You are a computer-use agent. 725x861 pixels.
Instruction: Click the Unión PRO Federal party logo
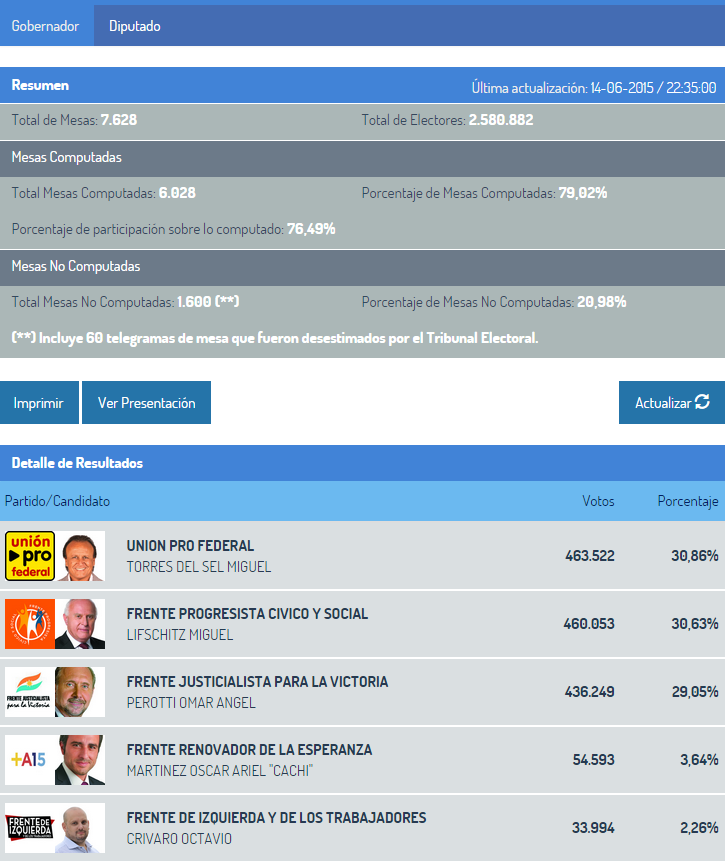[x=30, y=556]
